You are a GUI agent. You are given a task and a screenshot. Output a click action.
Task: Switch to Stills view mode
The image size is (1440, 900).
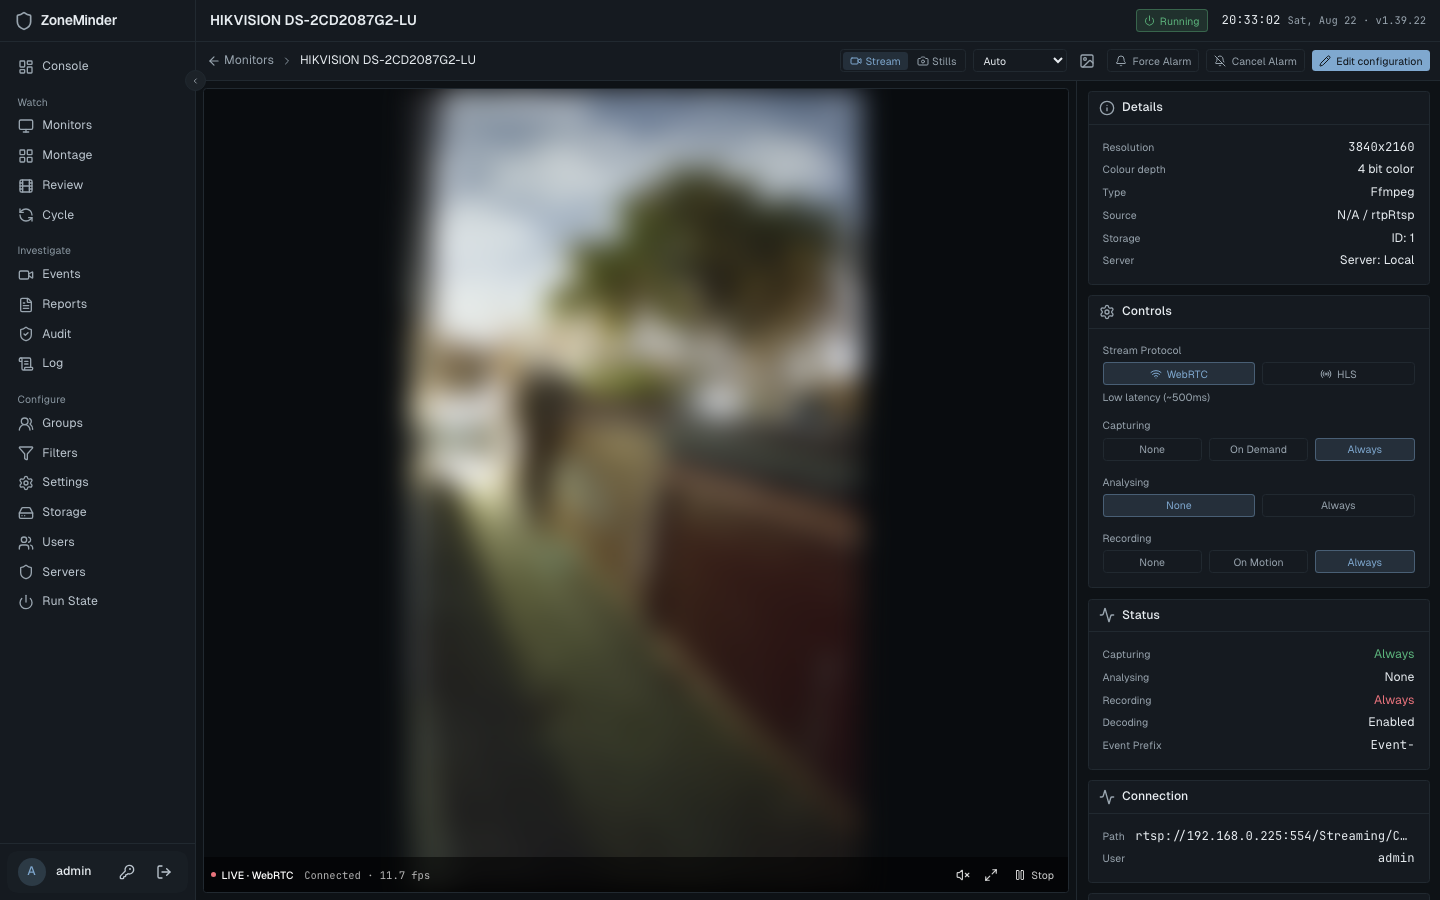coord(937,61)
